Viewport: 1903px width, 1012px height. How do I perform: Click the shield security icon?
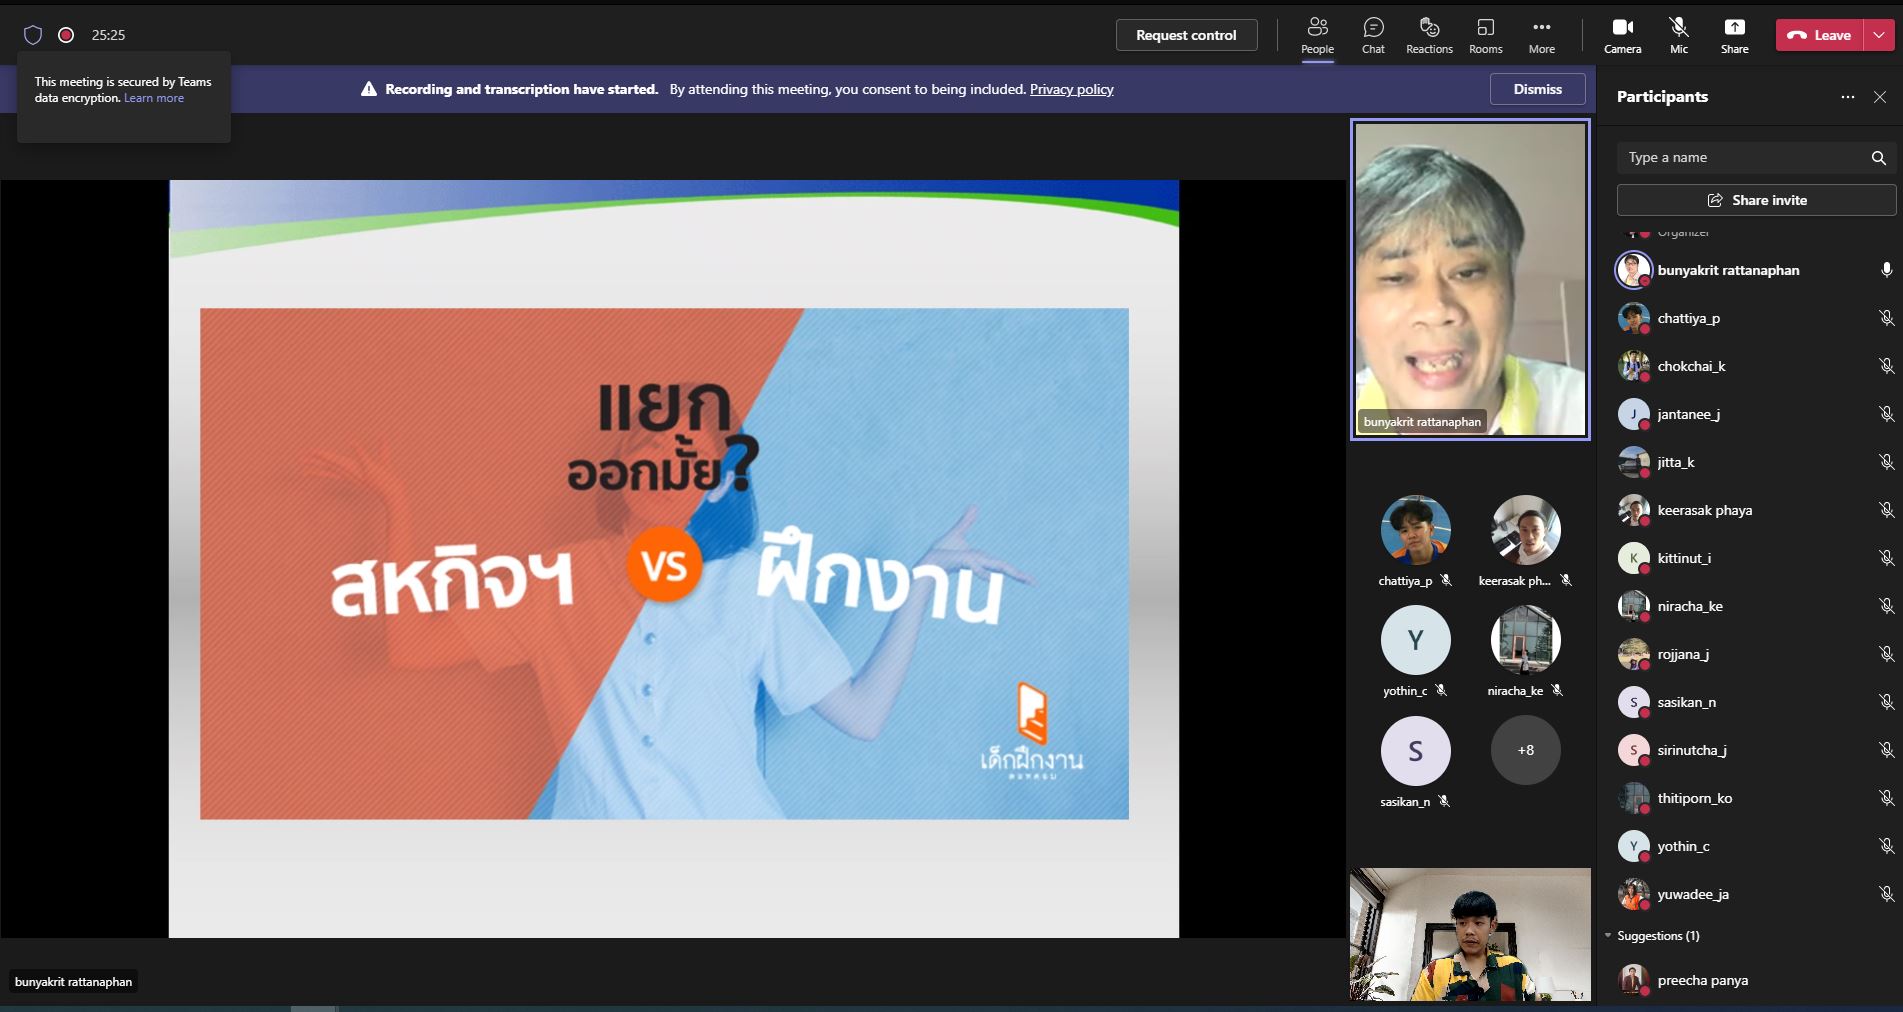point(33,35)
